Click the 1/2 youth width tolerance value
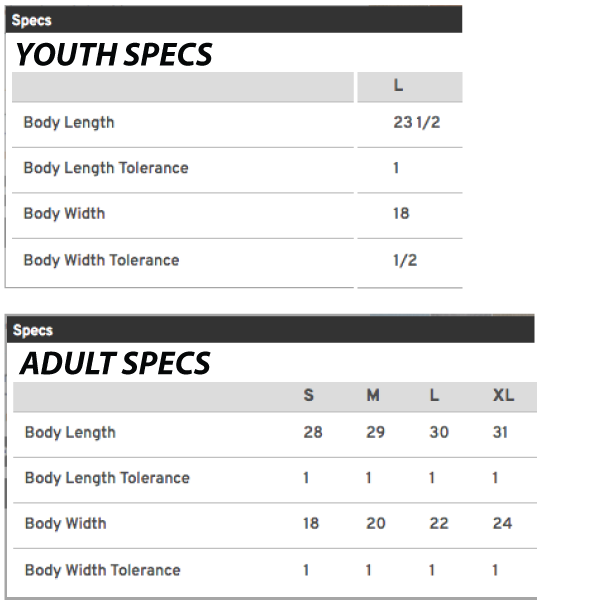Viewport: 600px width, 600px height. (x=405, y=260)
